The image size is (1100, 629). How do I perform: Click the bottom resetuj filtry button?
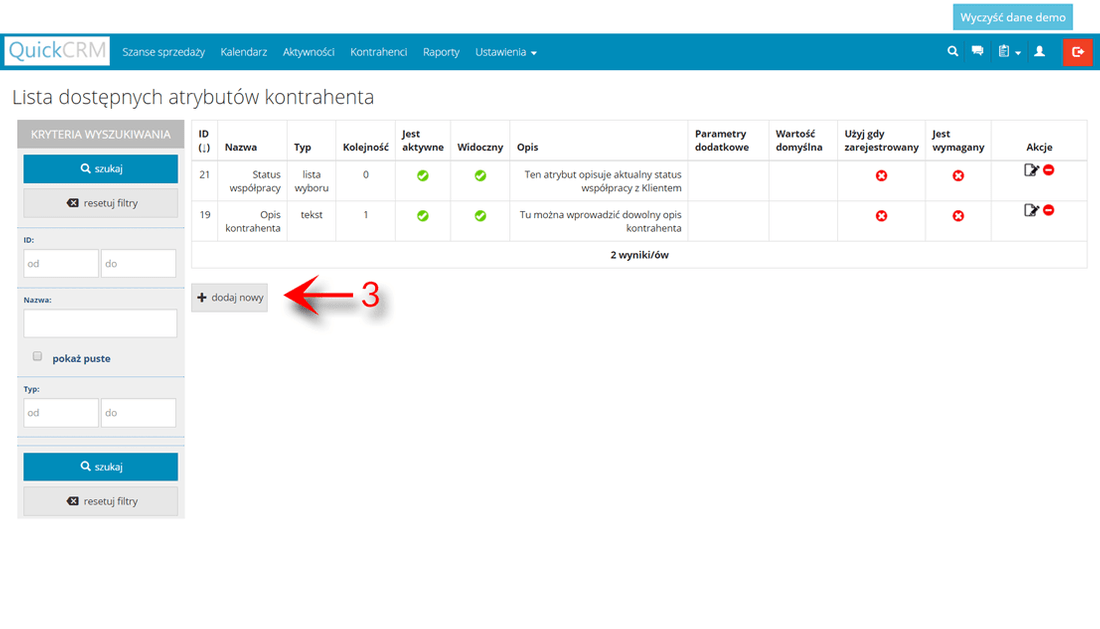(x=100, y=501)
